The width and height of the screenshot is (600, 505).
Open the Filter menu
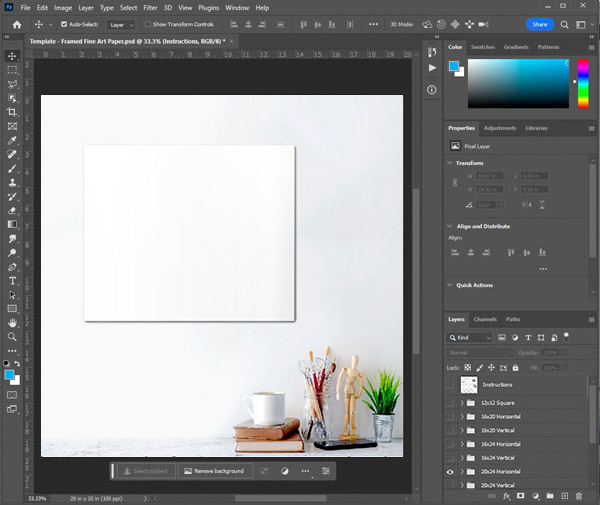tap(148, 7)
